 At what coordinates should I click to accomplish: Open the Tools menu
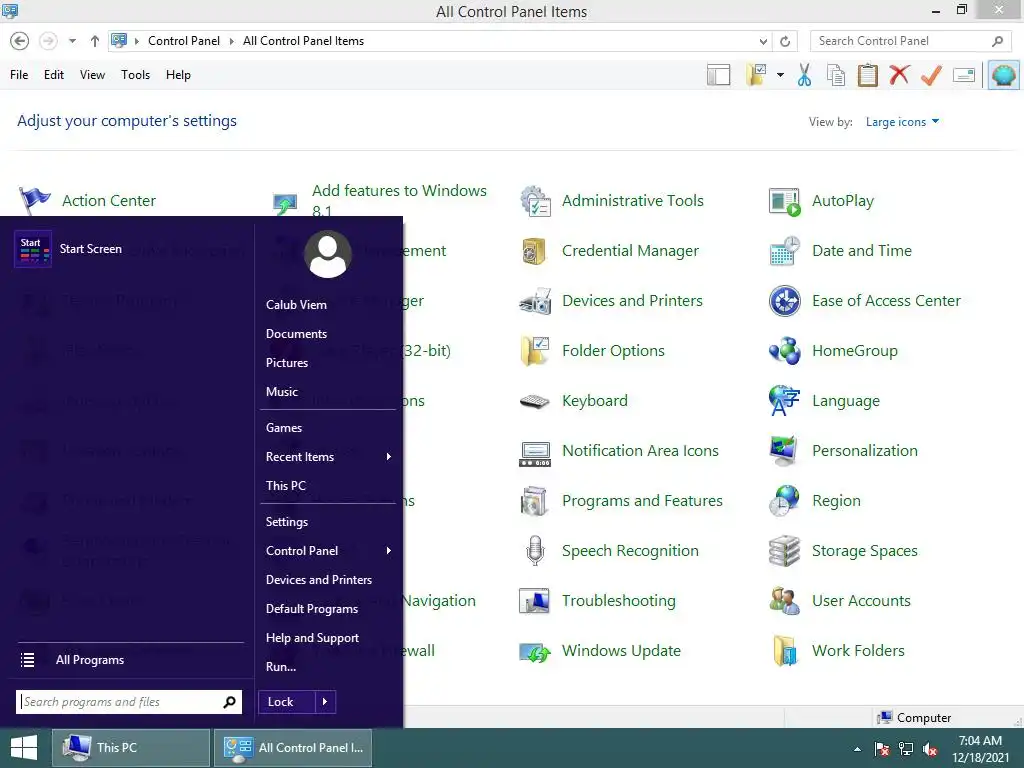(135, 75)
